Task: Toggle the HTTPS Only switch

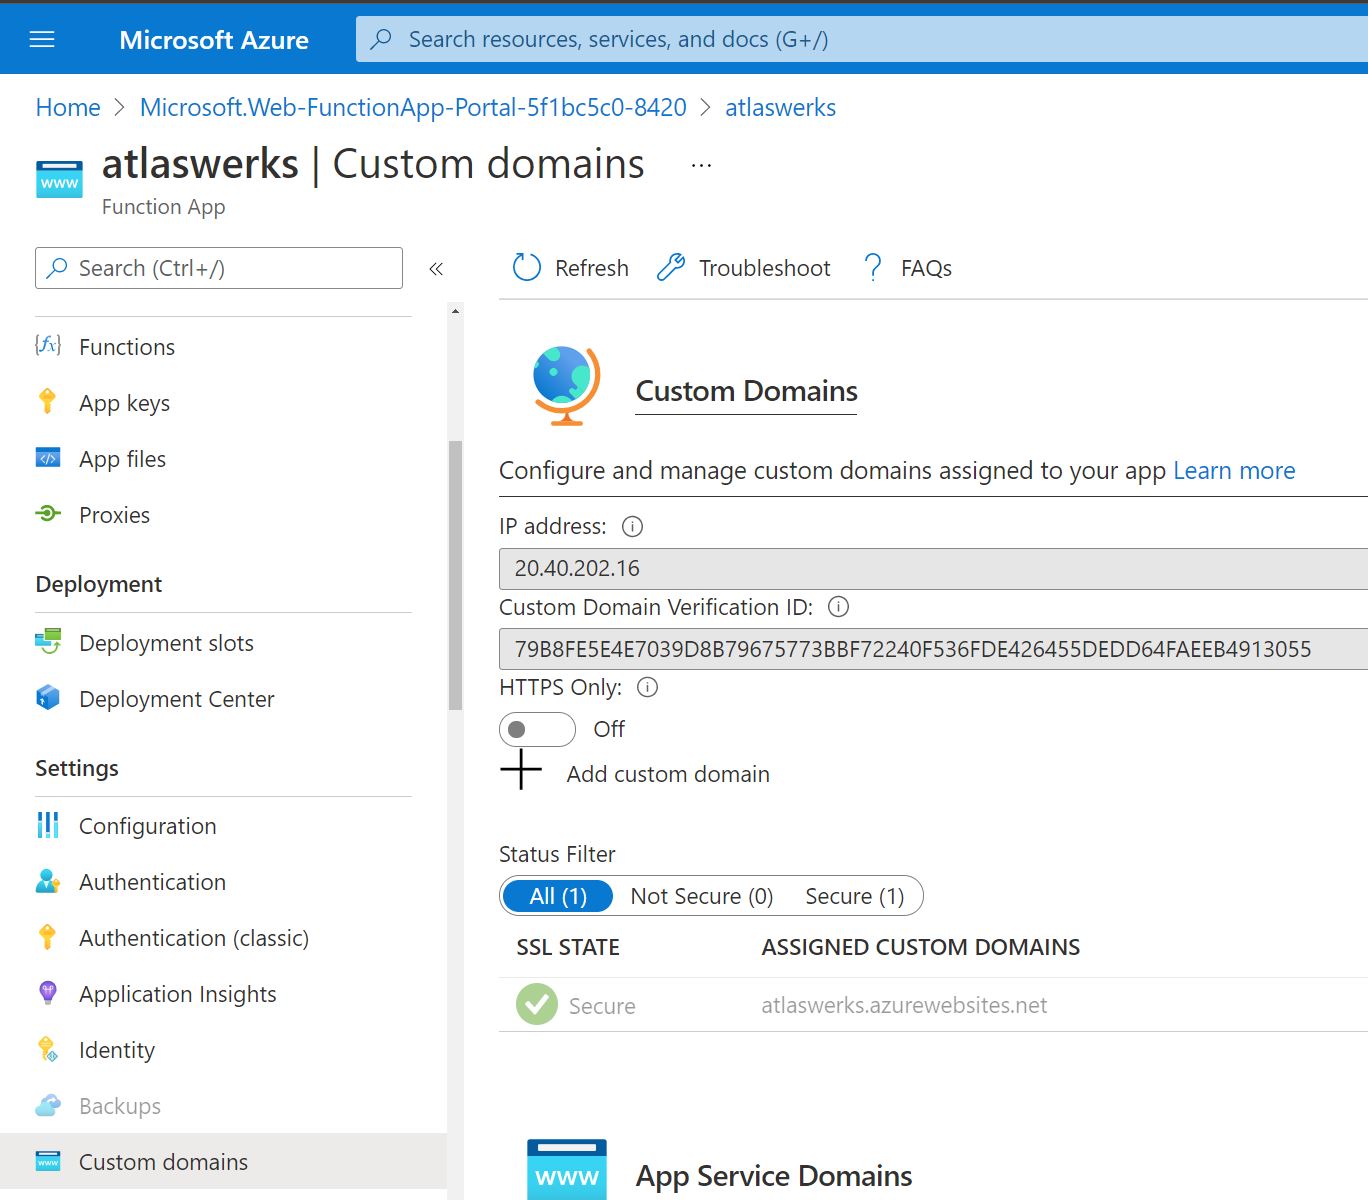Action: click(x=537, y=729)
